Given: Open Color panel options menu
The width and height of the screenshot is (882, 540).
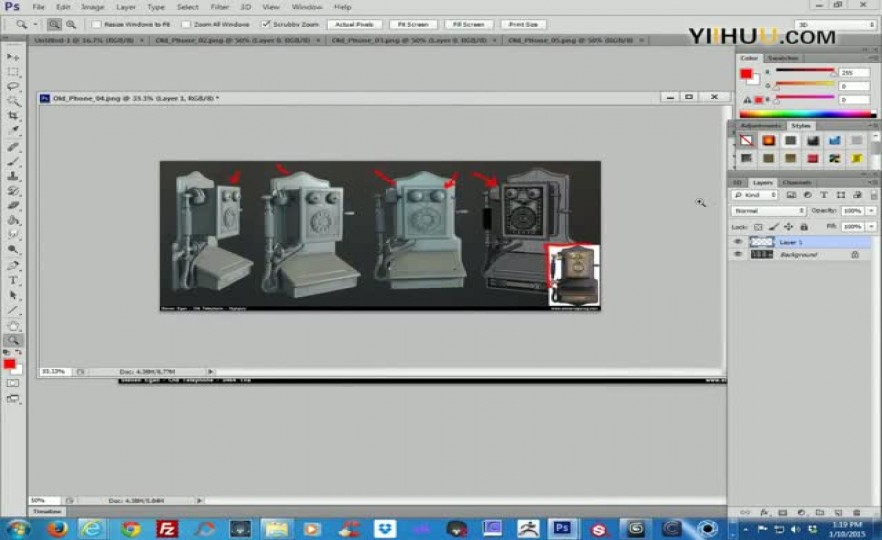Looking at the screenshot, I should click(x=873, y=58).
